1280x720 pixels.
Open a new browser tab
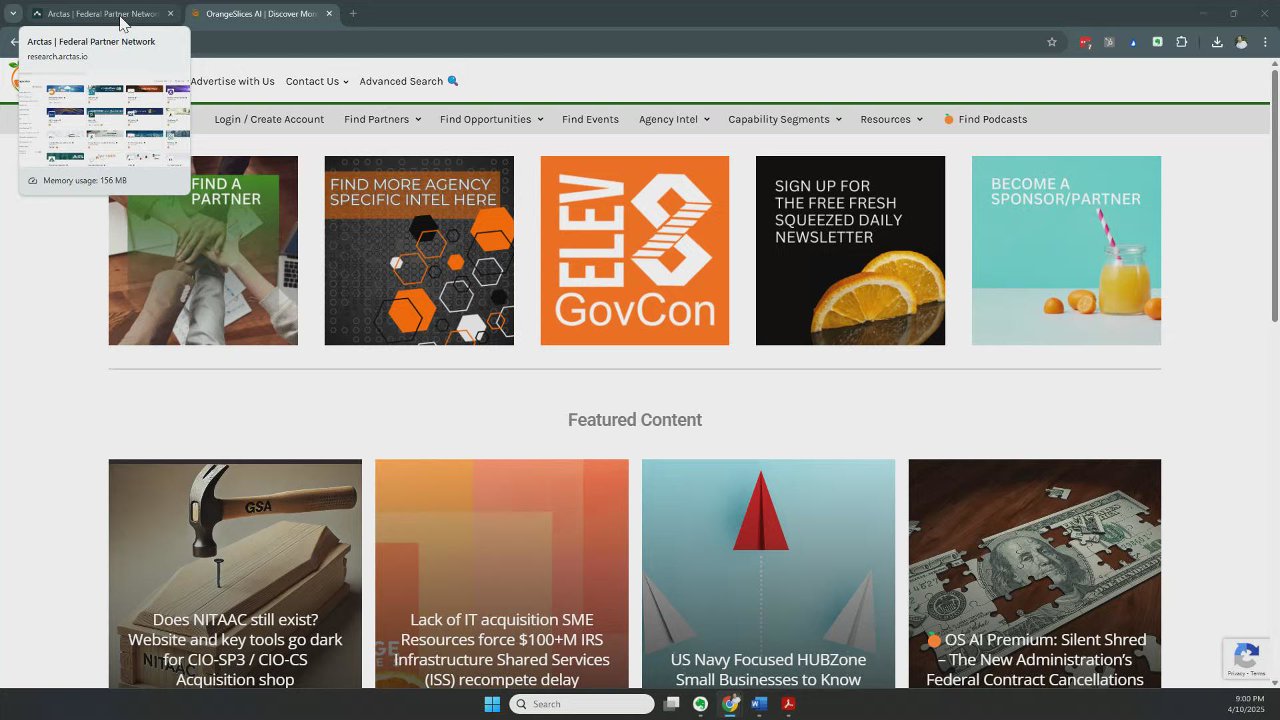tap(353, 14)
